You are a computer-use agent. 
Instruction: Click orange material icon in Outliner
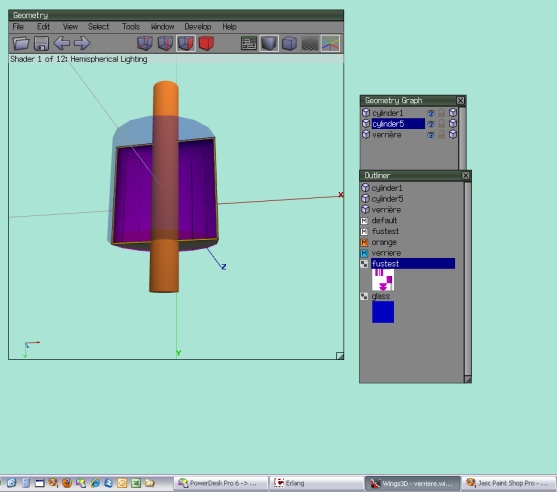coord(364,242)
